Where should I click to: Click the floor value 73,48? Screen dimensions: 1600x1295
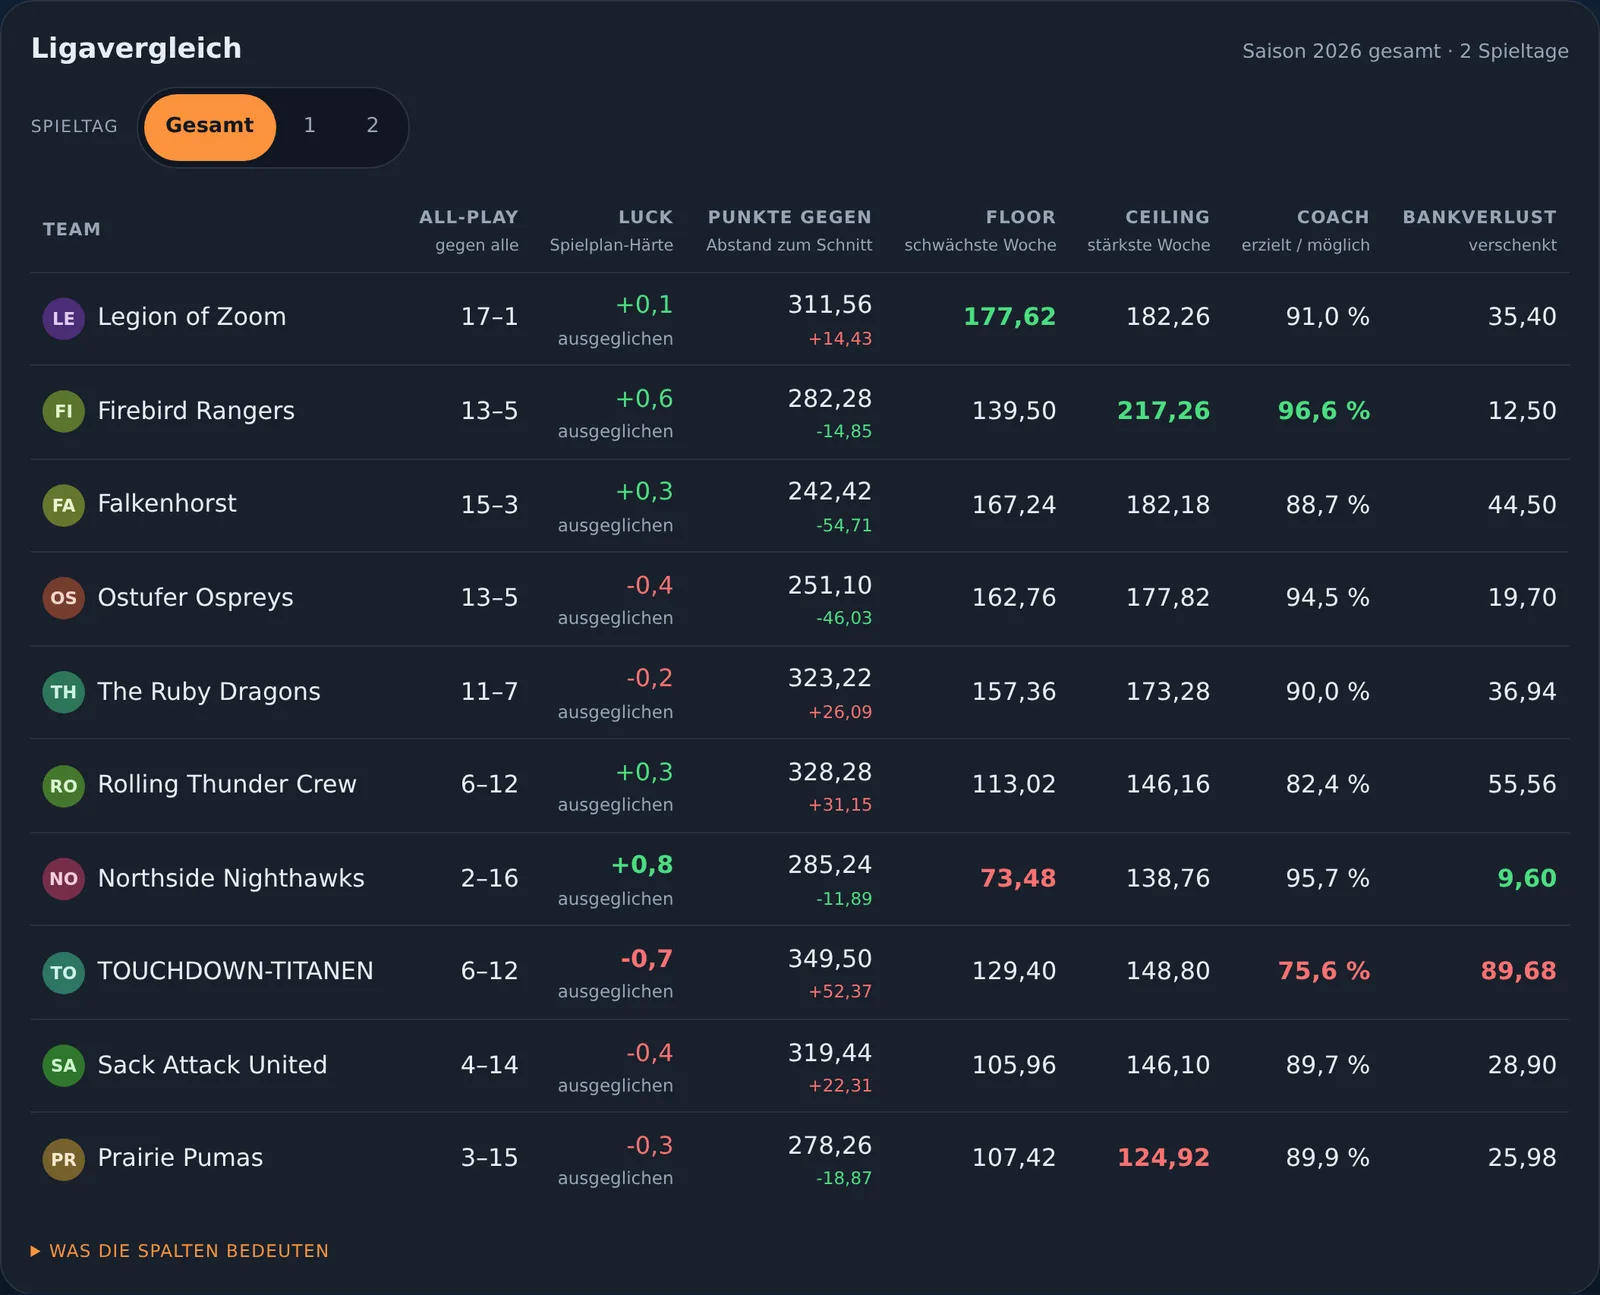(1018, 878)
